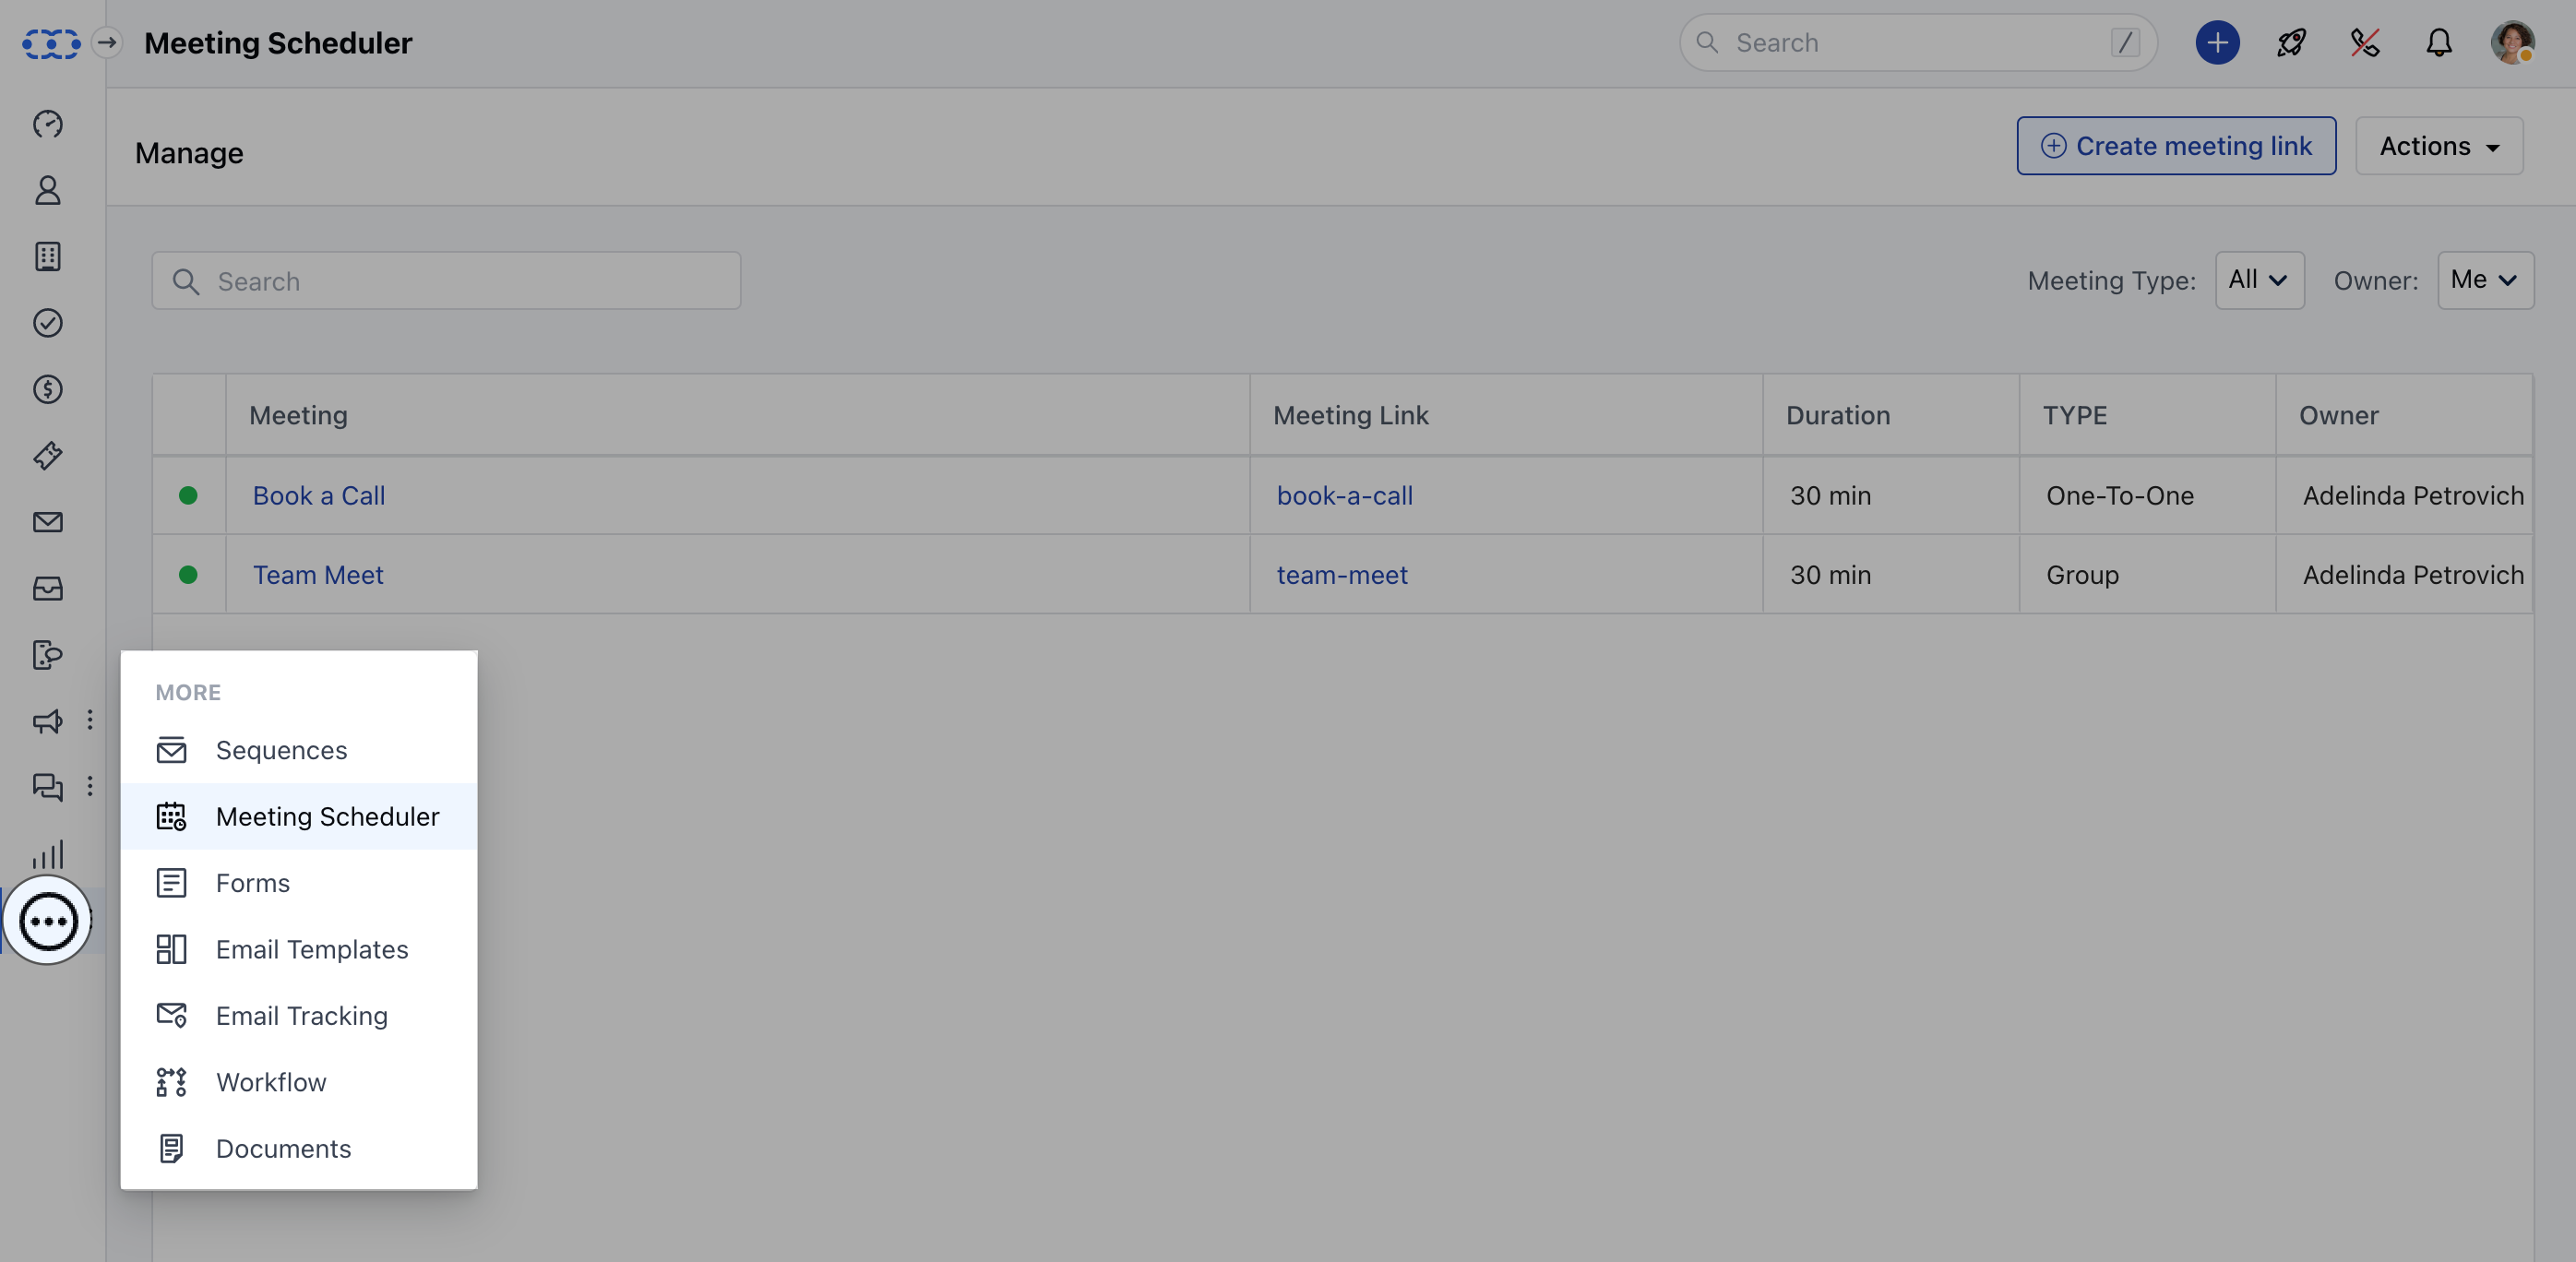
Task: Click the rocket launcher icon in top bar
Action: point(2290,43)
